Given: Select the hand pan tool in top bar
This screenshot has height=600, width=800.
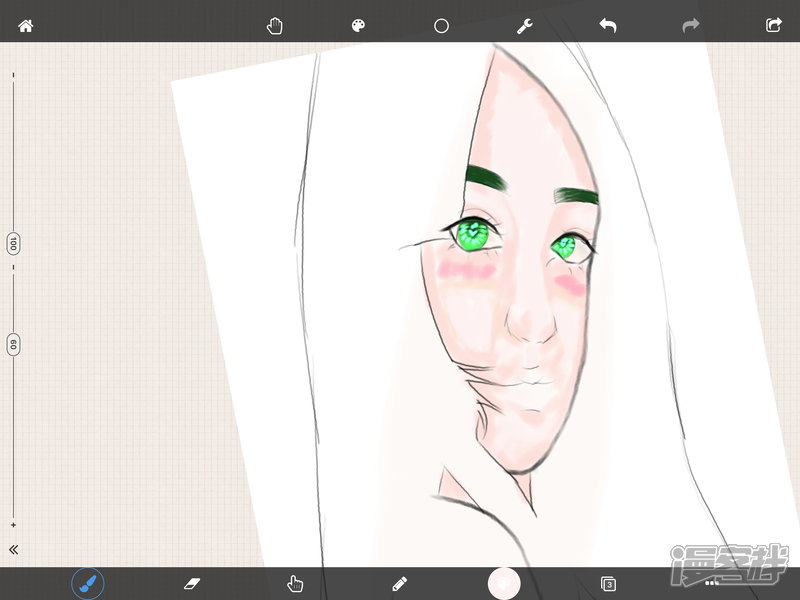Looking at the screenshot, I should point(275,26).
